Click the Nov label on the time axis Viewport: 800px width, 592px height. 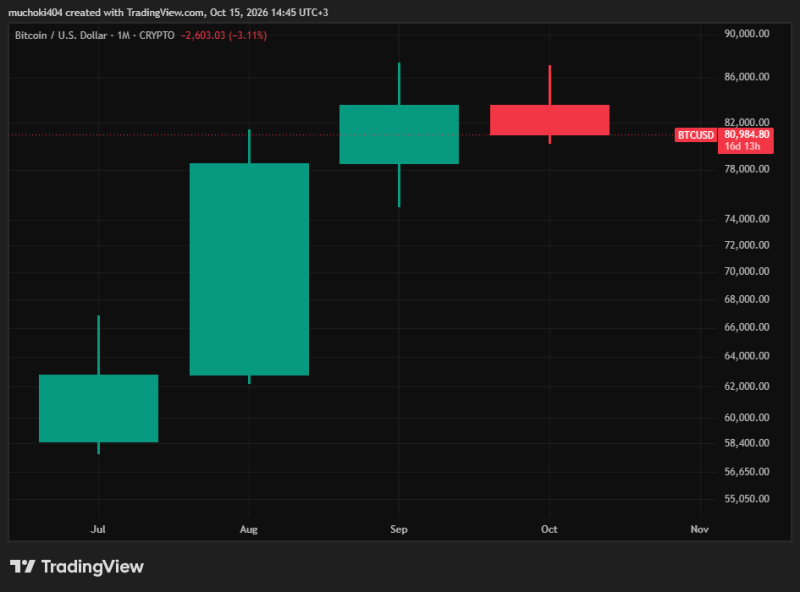pyautogui.click(x=699, y=529)
